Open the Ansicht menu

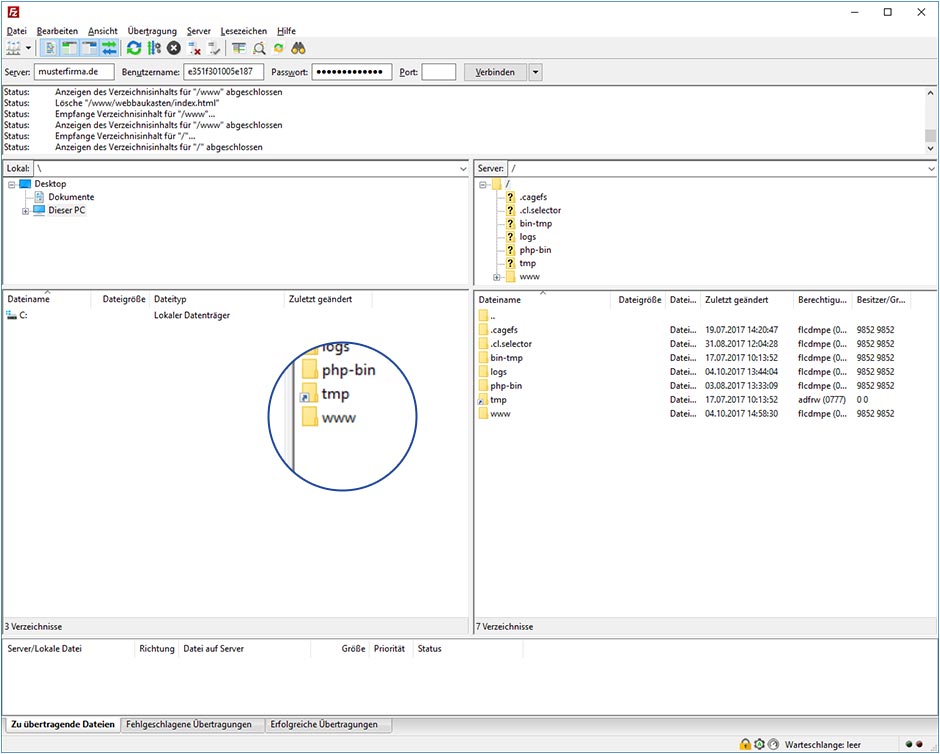pyautogui.click(x=103, y=31)
